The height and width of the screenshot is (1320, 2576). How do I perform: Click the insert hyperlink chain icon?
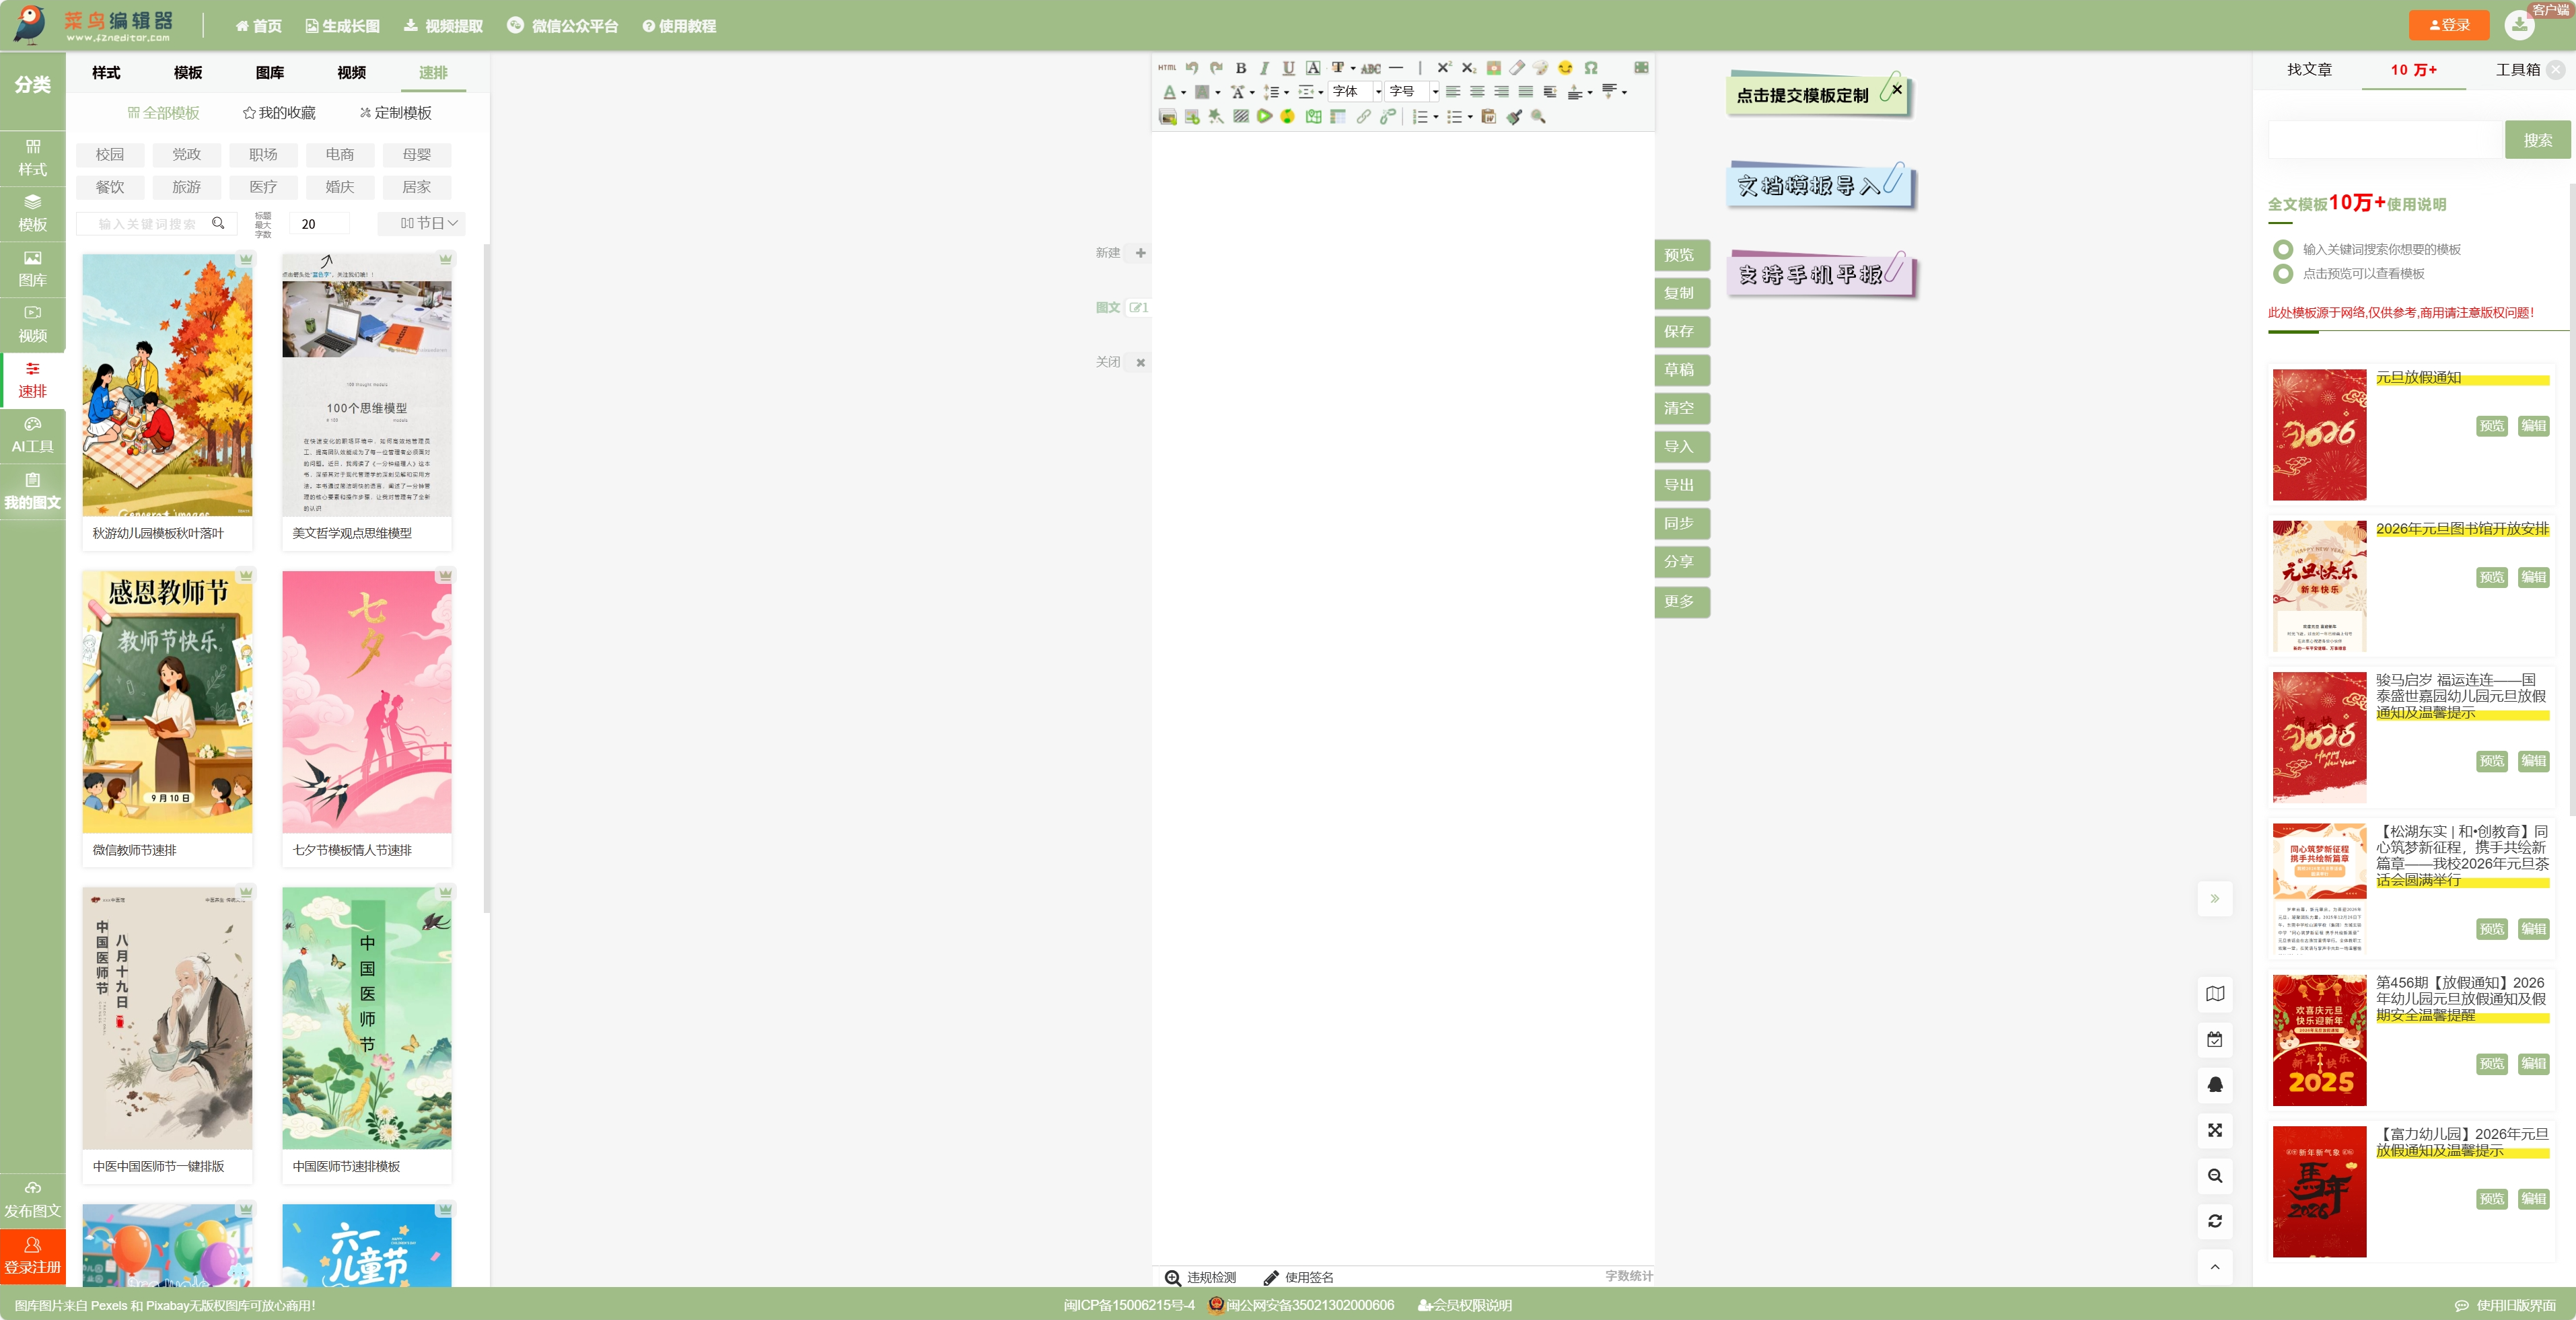[1364, 117]
